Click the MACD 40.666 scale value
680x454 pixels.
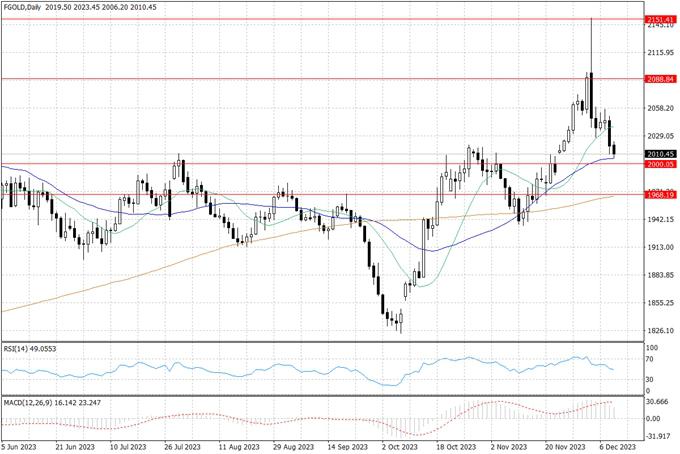[x=656, y=400]
